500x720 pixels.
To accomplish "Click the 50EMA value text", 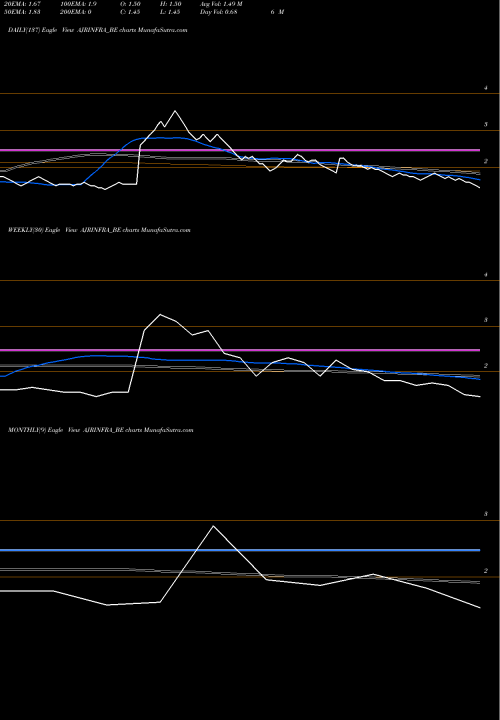I will pos(22,12).
